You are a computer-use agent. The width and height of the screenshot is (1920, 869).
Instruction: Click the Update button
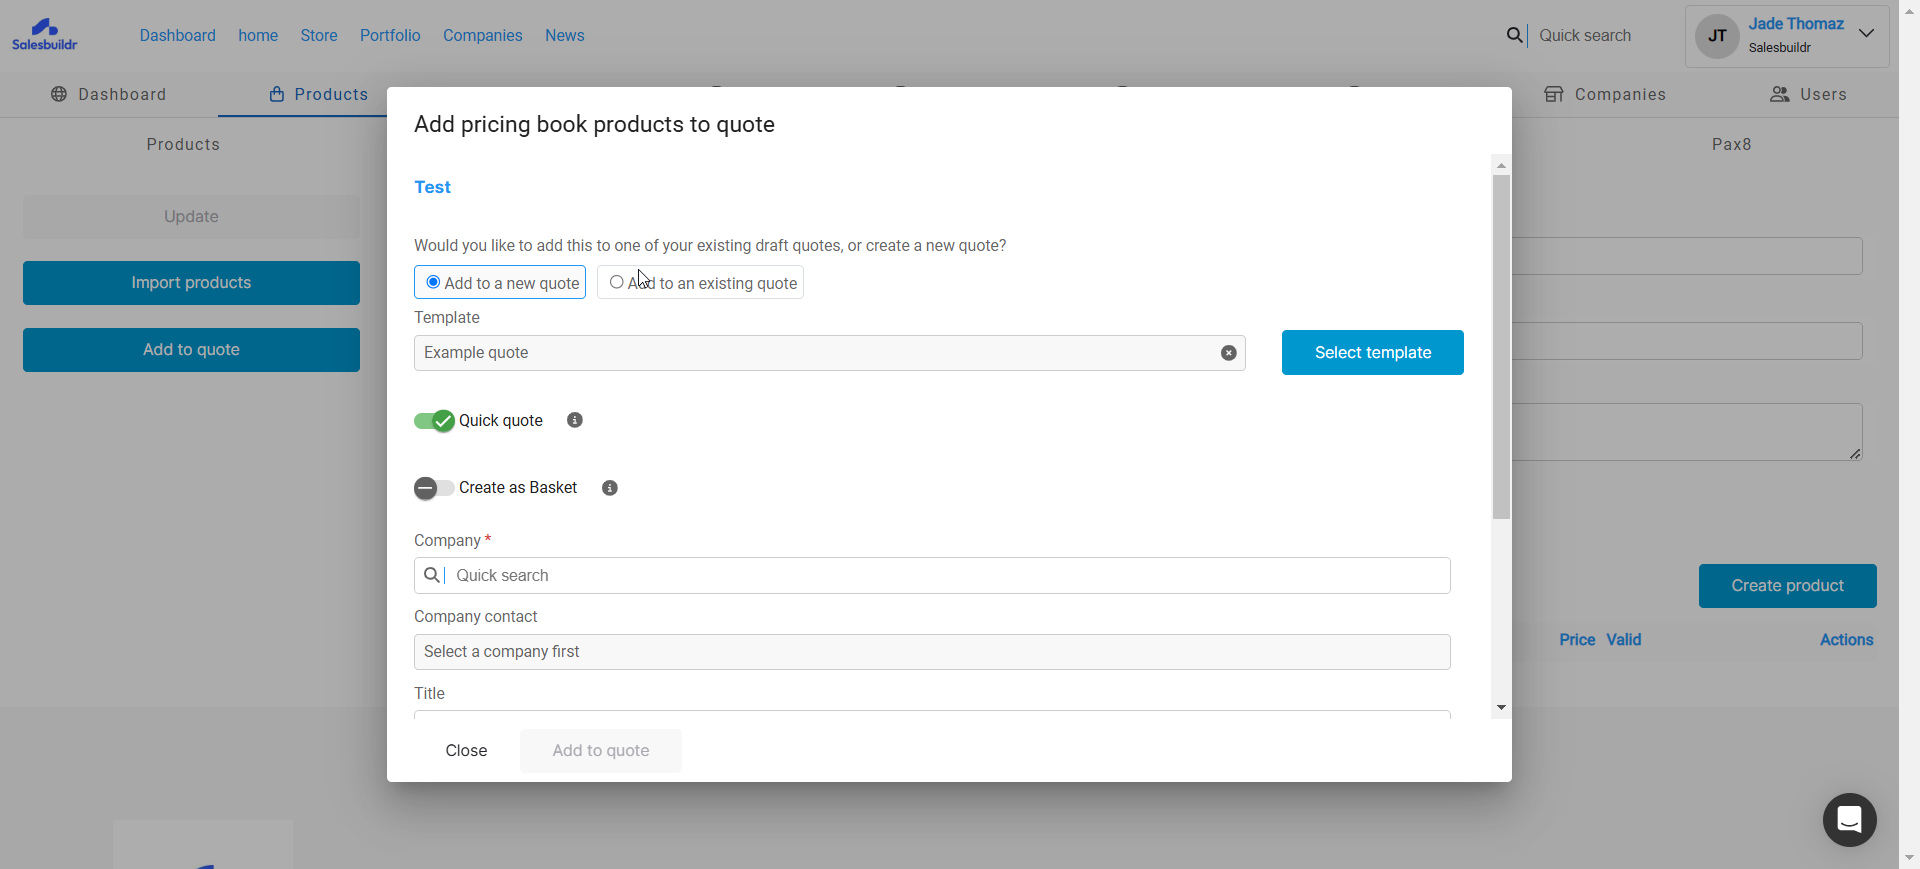191,216
